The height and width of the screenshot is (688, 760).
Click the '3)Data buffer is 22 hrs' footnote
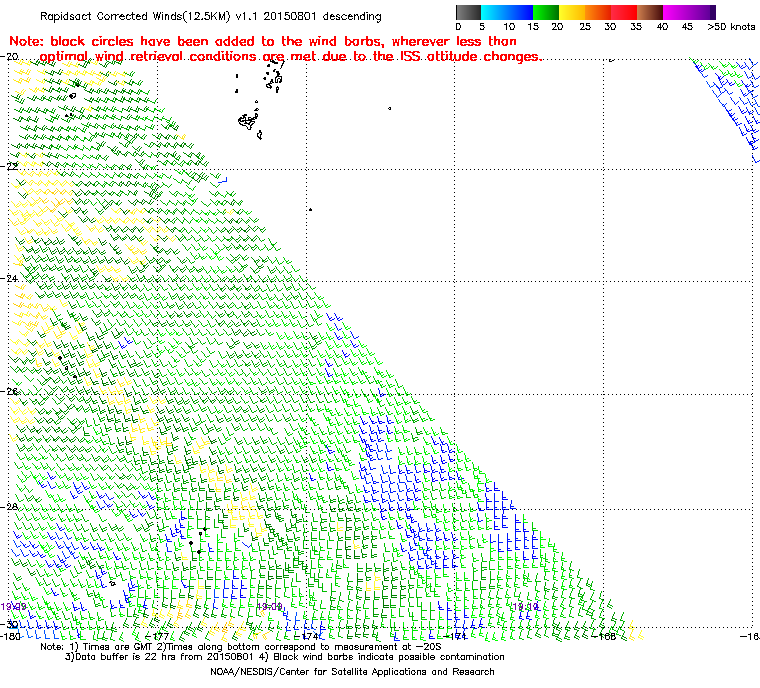coord(285,657)
